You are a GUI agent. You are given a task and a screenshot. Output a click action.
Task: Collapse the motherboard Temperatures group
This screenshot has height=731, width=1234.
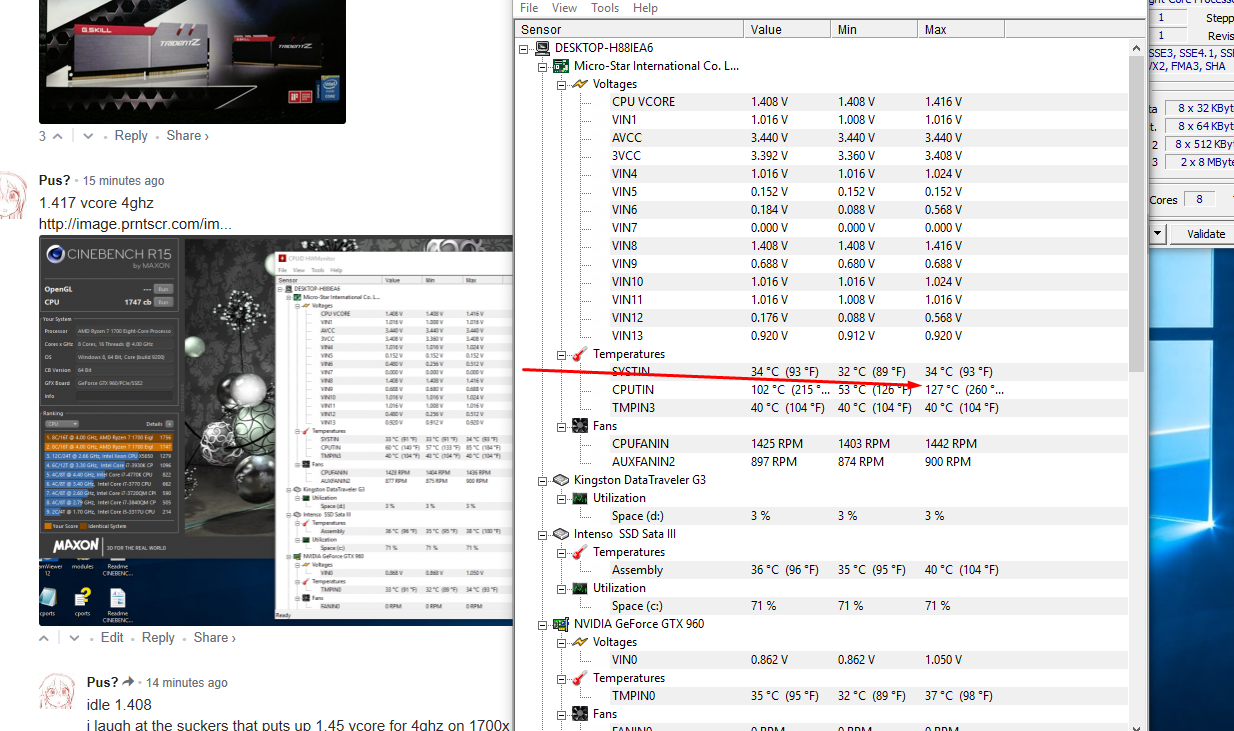(x=561, y=354)
